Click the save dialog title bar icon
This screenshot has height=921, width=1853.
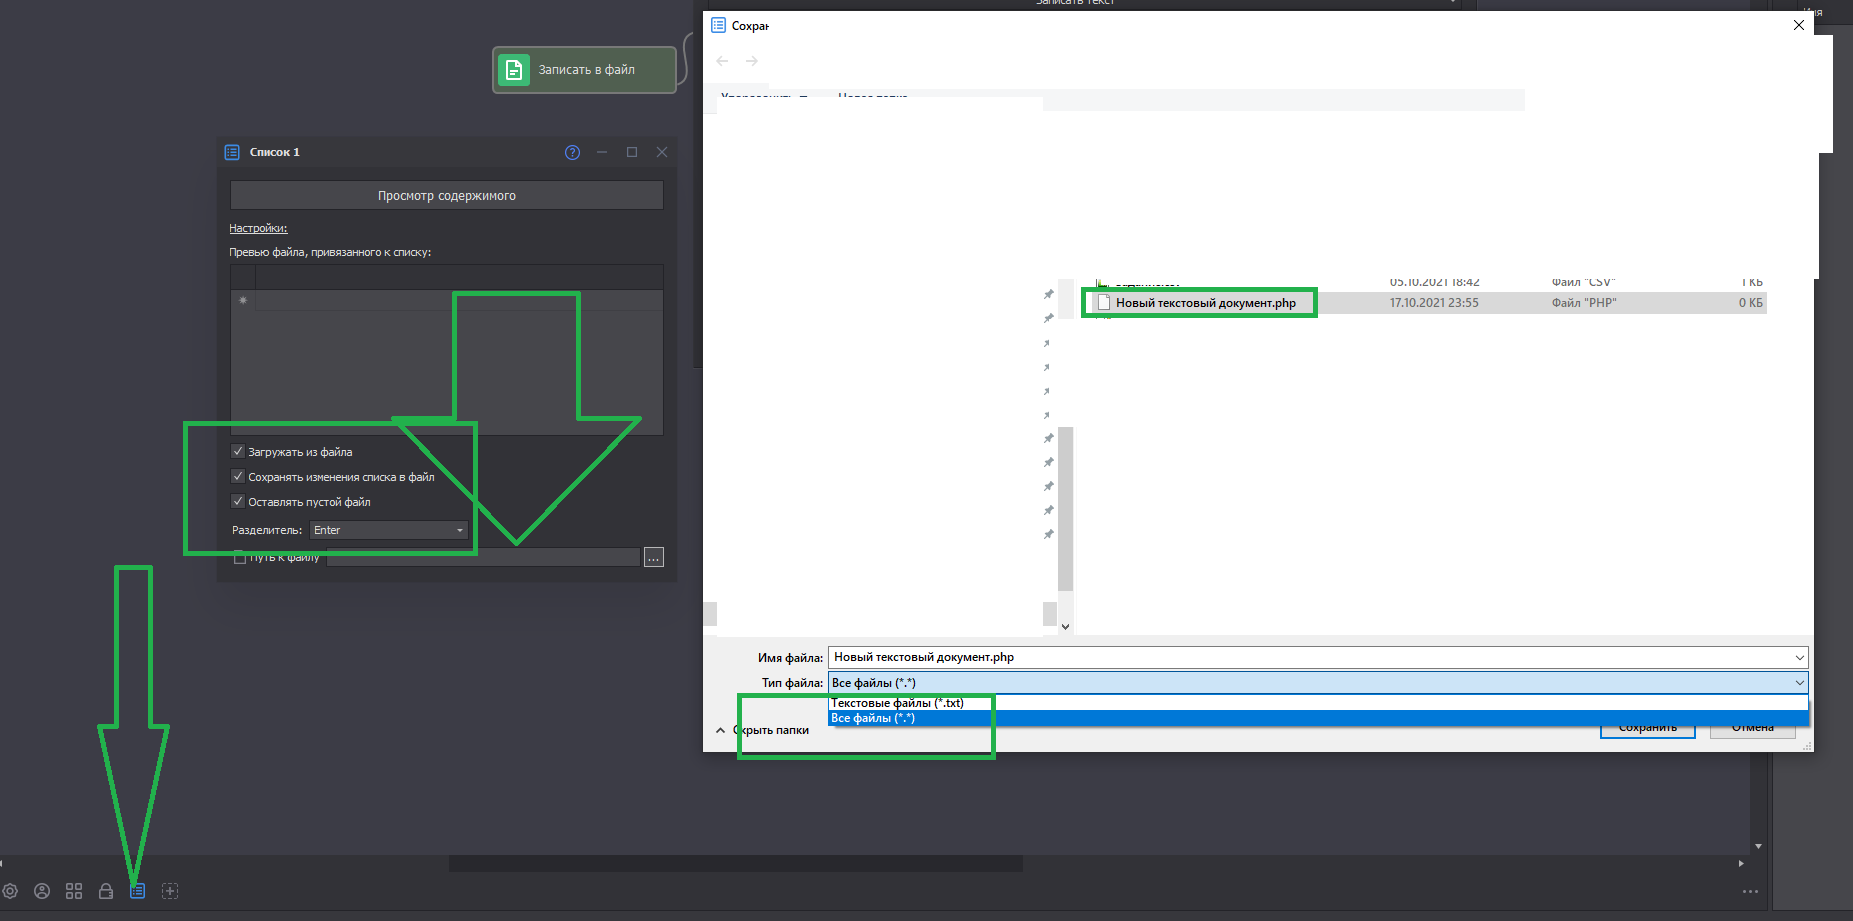[718, 25]
